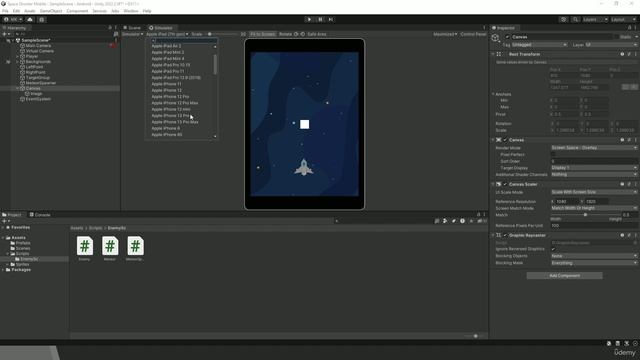This screenshot has height=360, width=640.
Task: Click the device list scrollbar thumb
Action: 215,64
